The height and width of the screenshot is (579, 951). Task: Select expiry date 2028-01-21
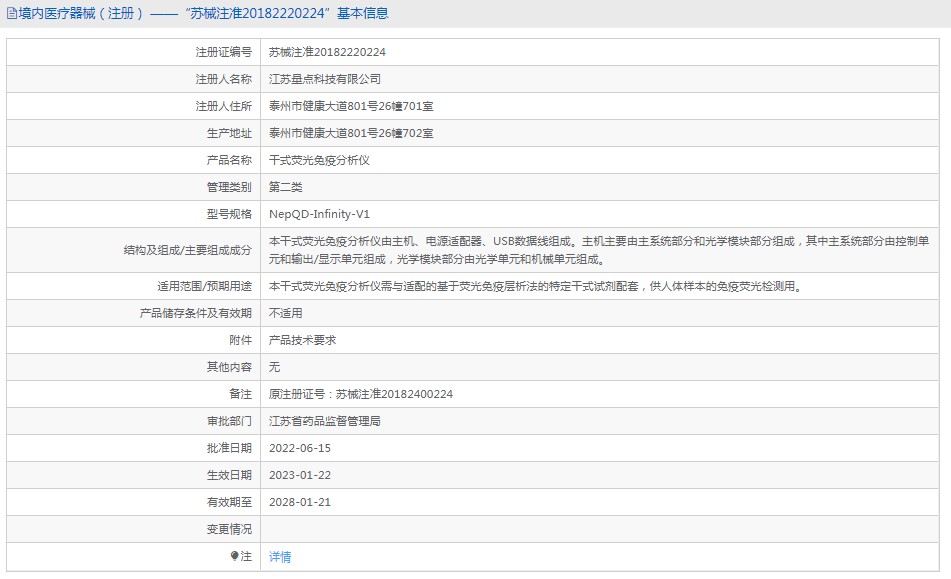(x=300, y=502)
